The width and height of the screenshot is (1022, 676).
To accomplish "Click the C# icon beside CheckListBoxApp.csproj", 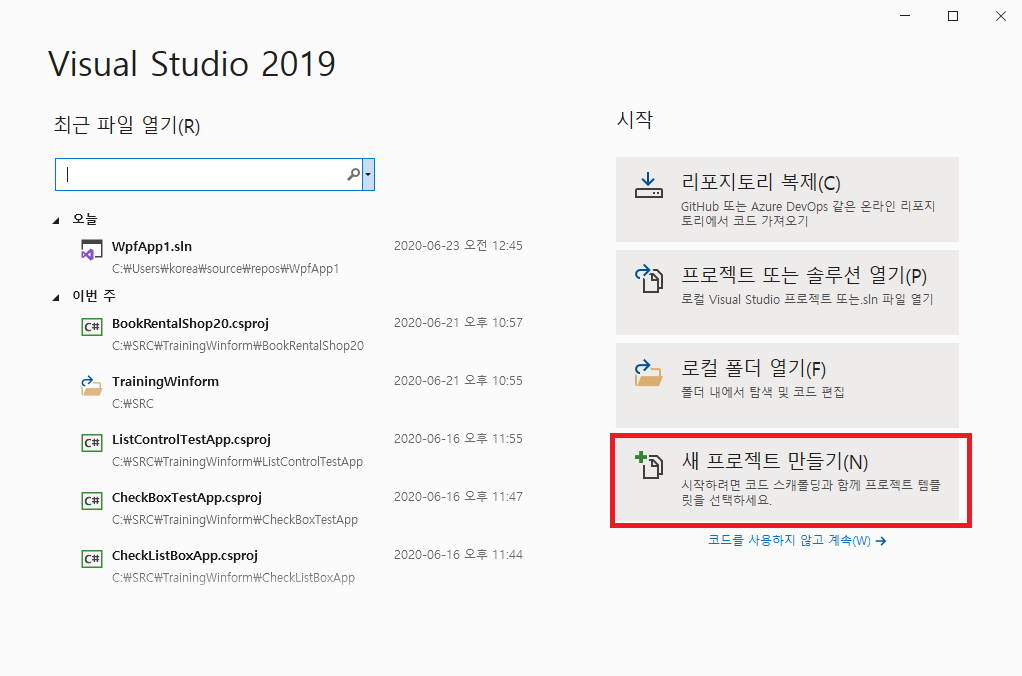I will pos(92,559).
